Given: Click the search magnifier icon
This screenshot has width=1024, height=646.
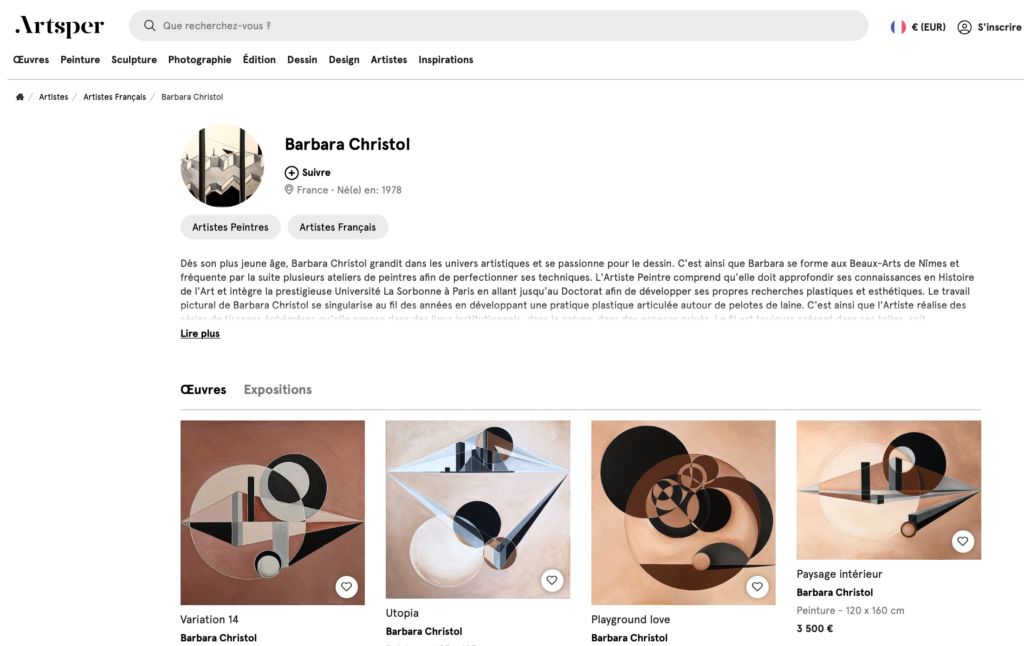Looking at the screenshot, I should pyautogui.click(x=150, y=25).
